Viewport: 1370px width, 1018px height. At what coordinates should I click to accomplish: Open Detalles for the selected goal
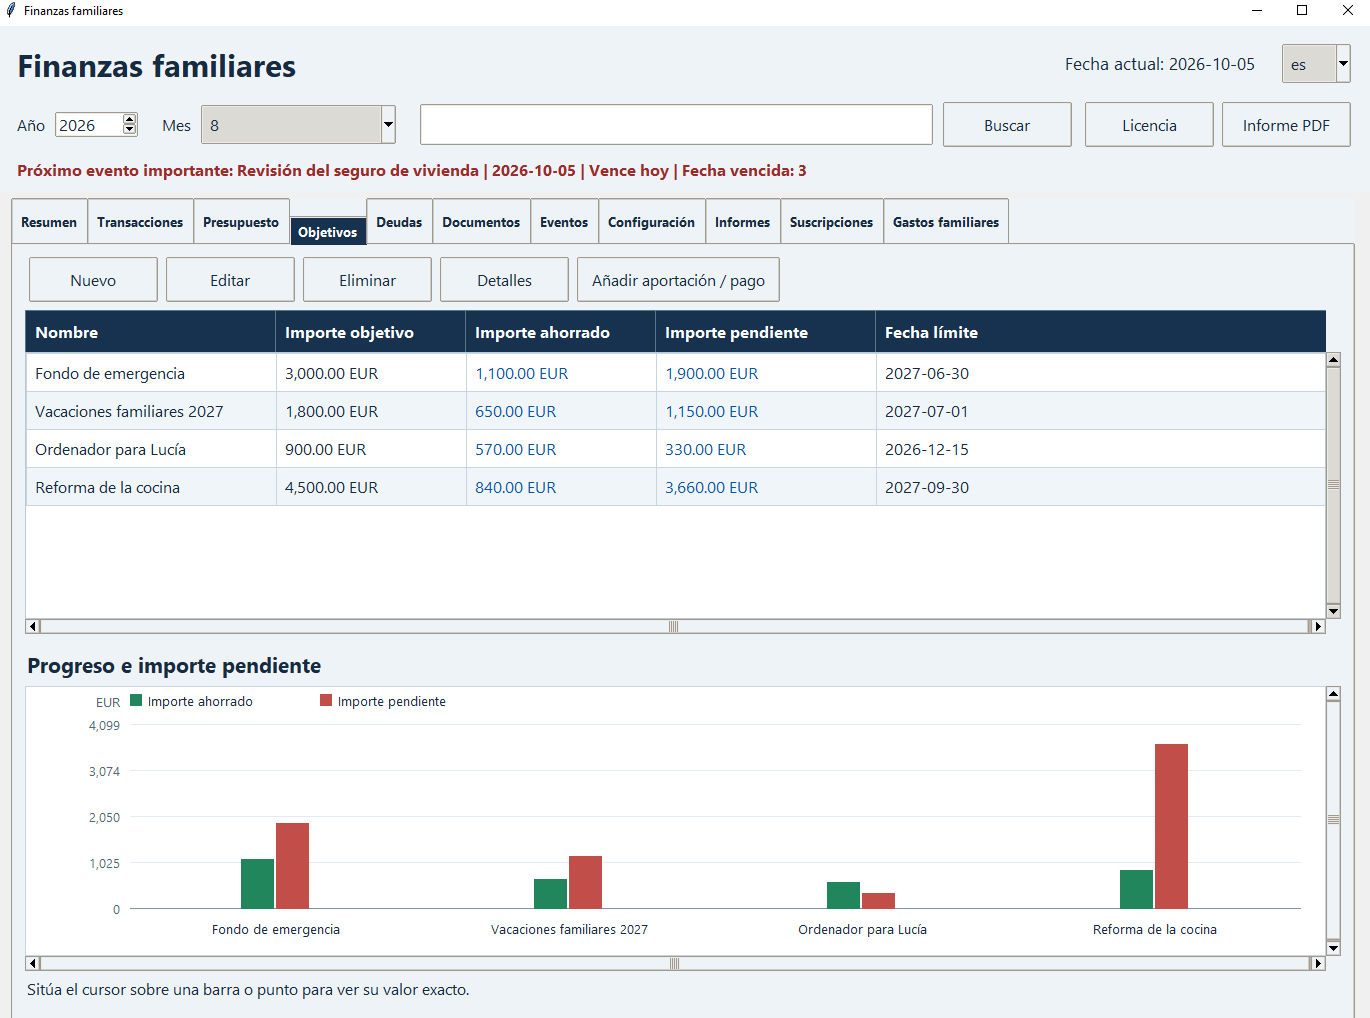point(504,280)
